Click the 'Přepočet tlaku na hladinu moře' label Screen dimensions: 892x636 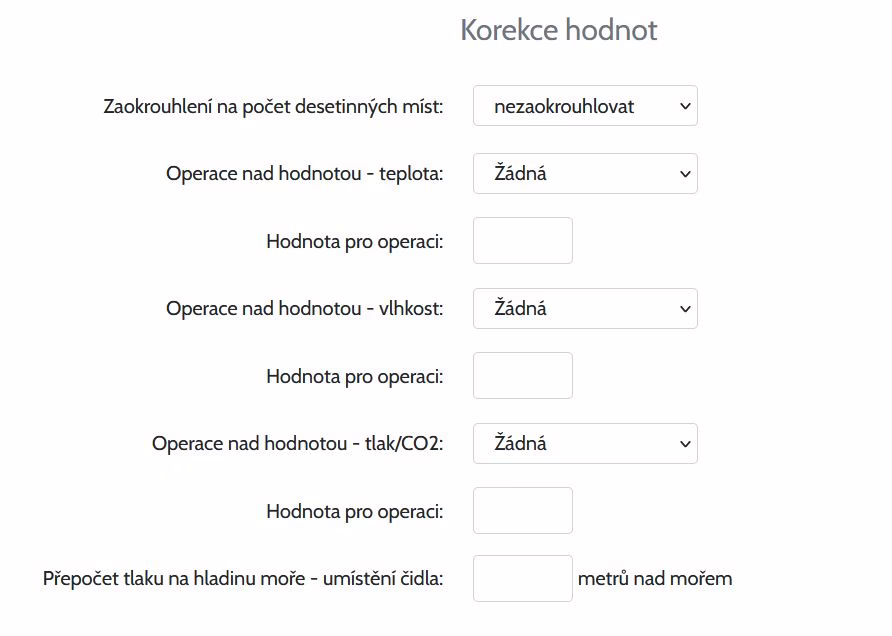coord(243,578)
